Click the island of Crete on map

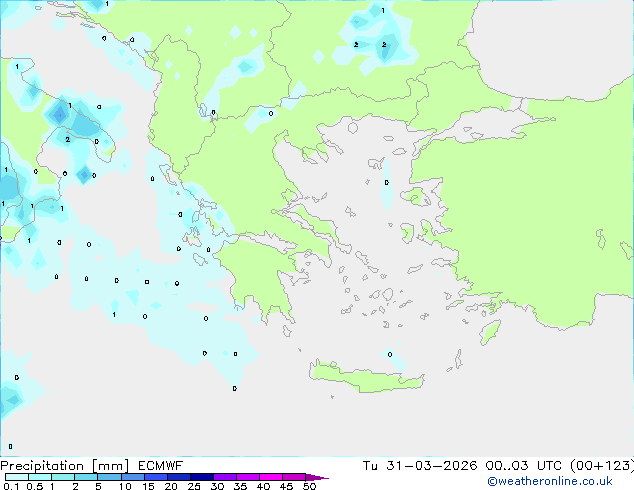pyautogui.click(x=366, y=377)
